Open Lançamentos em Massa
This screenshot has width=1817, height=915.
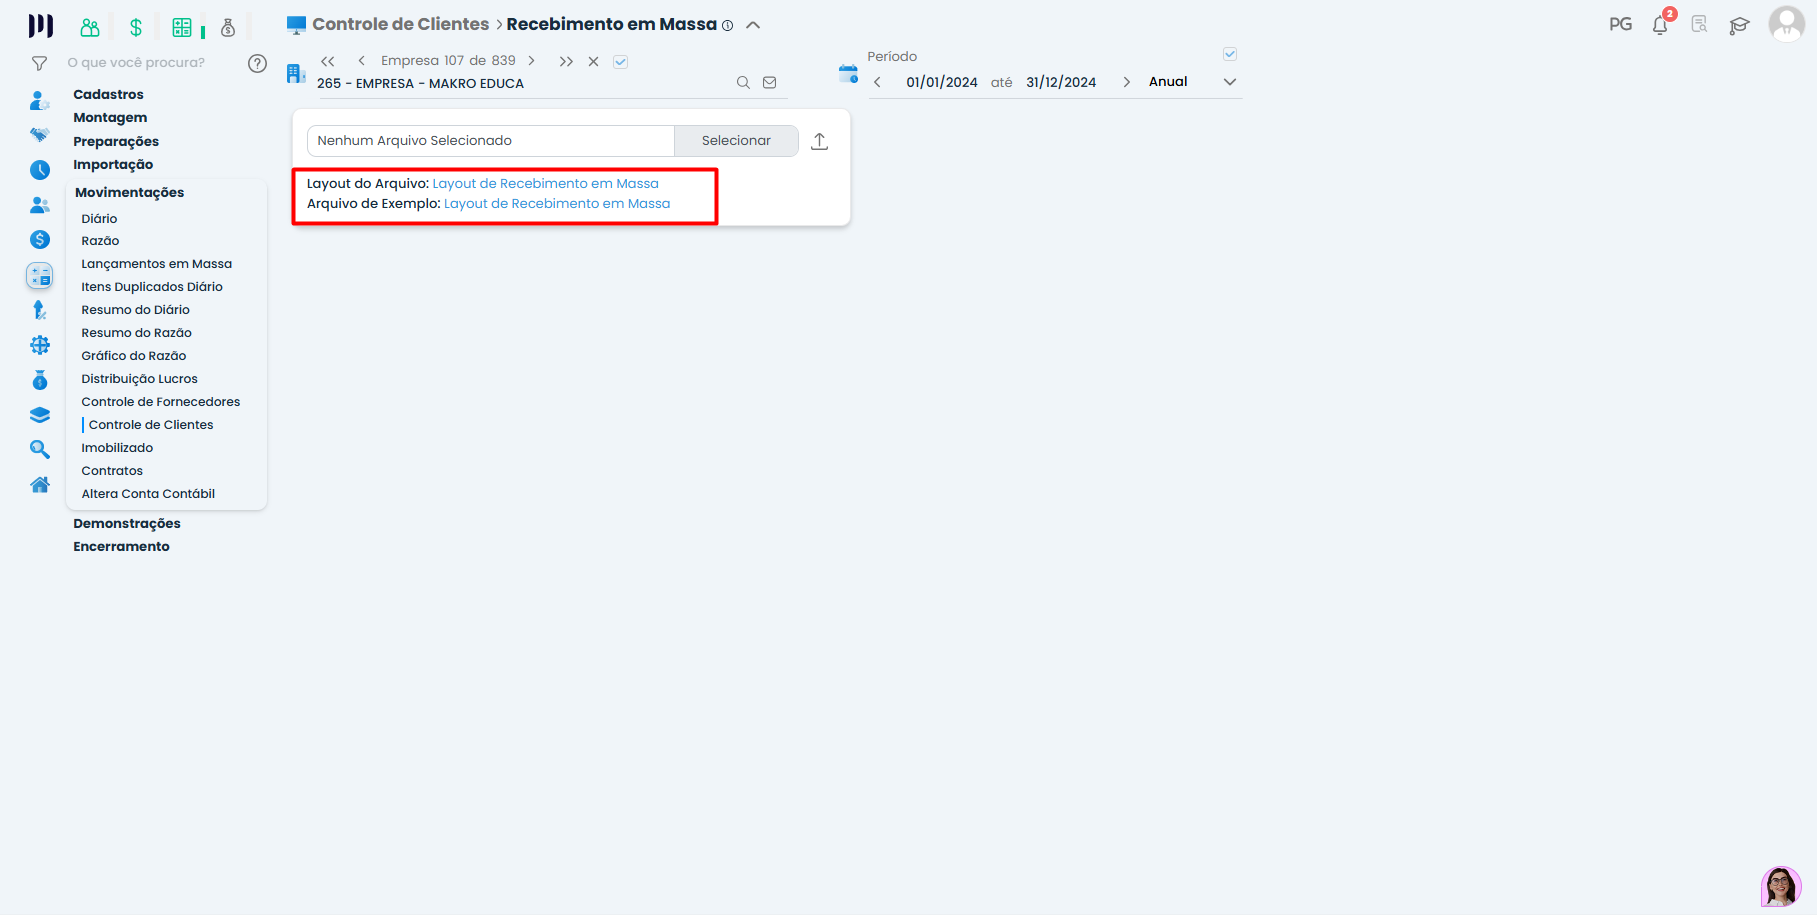tap(156, 264)
